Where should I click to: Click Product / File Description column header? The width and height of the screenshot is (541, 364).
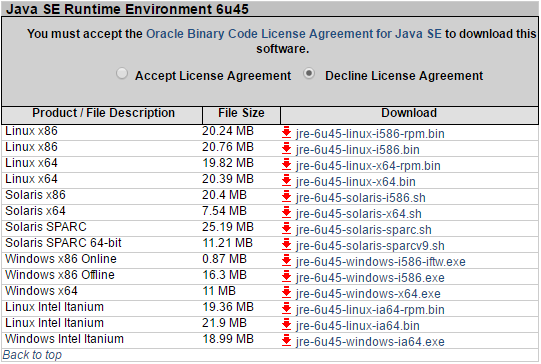point(102,115)
